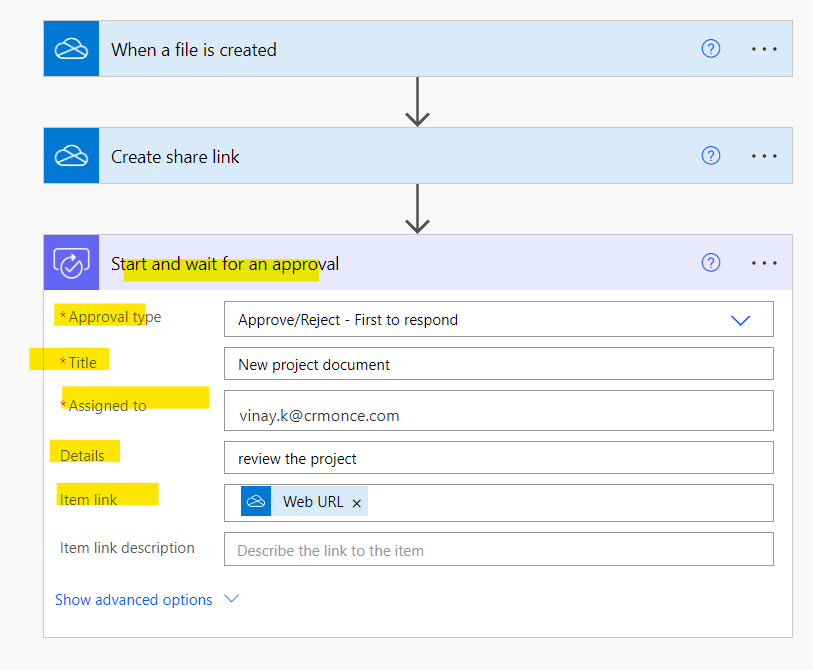Image resolution: width=813 pixels, height=670 pixels.
Task: Open the ellipsis menu on the approval step
Action: coord(764,263)
